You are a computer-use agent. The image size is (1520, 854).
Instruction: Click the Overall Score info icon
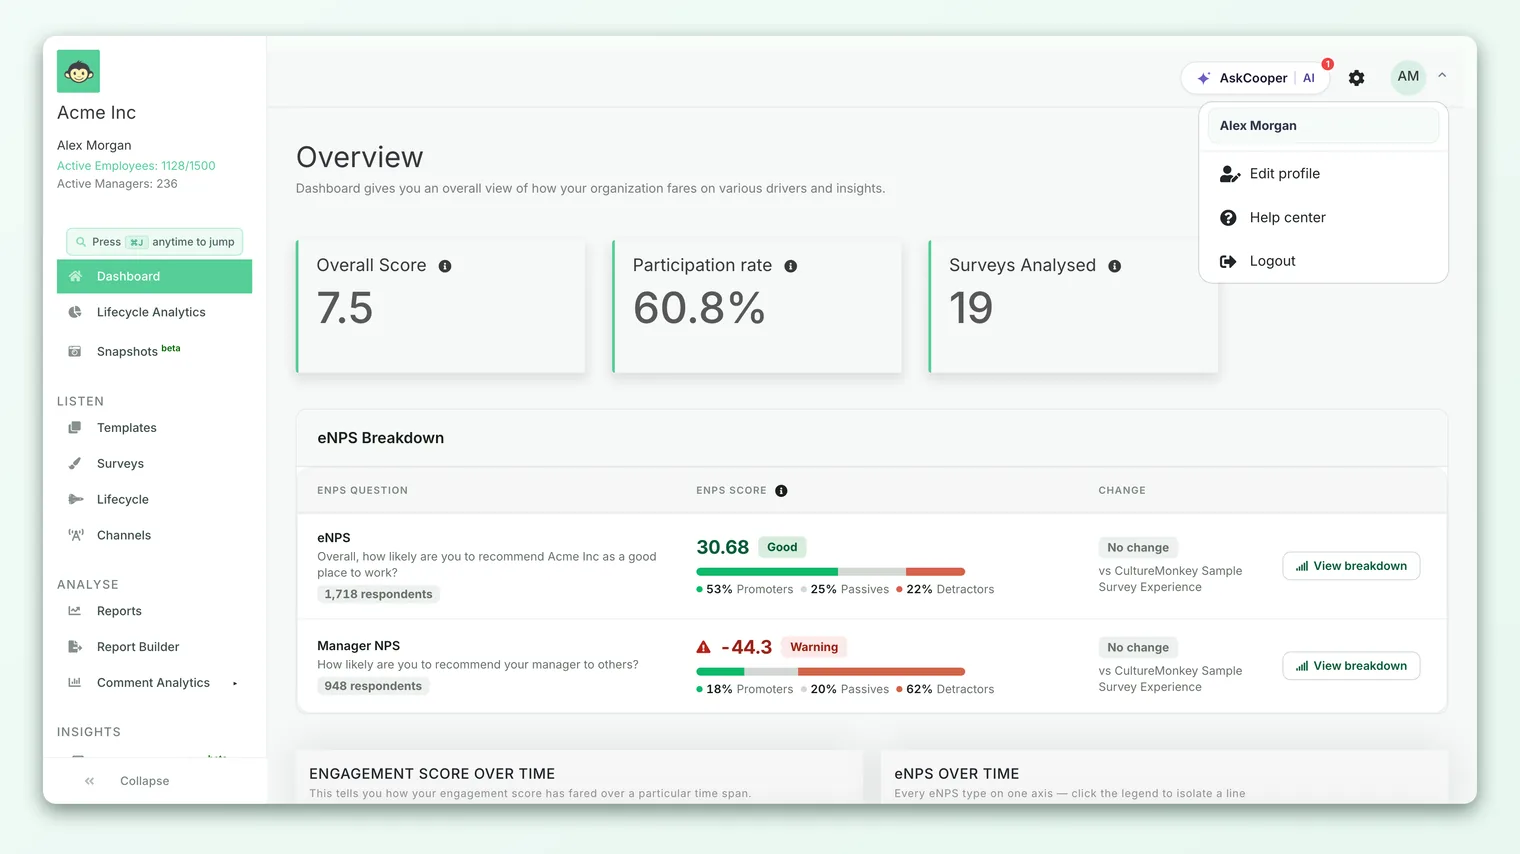[445, 266]
